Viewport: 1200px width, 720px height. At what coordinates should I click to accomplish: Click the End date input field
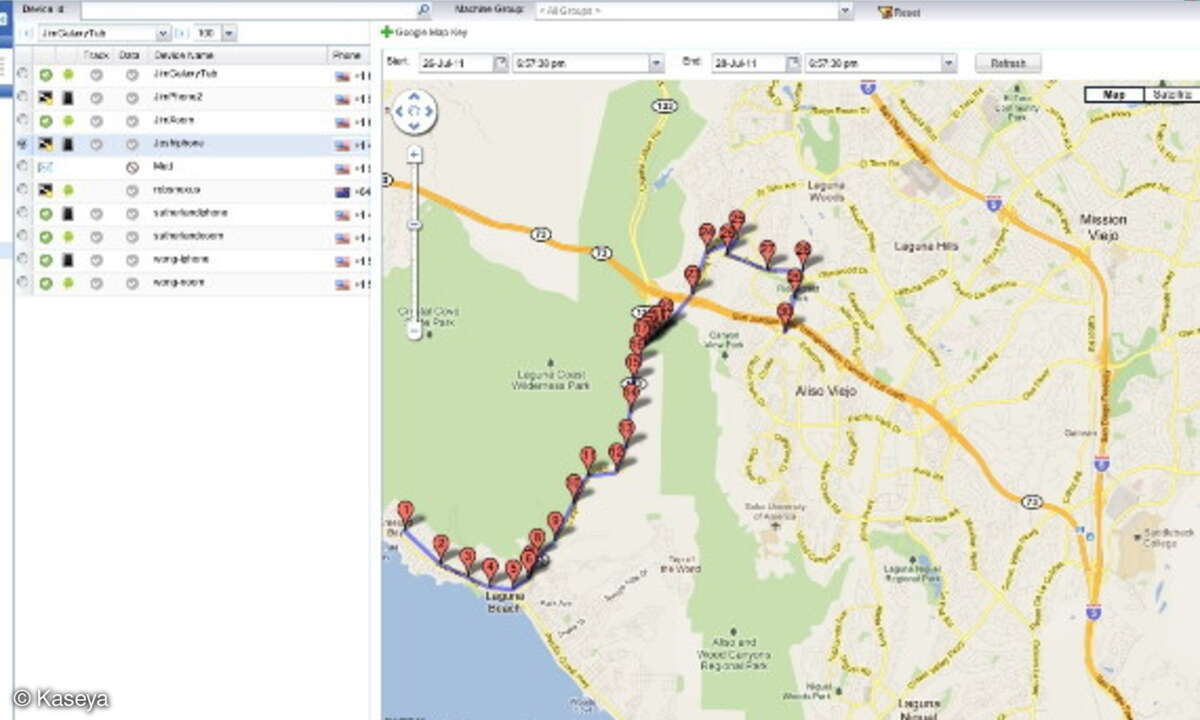[x=749, y=63]
